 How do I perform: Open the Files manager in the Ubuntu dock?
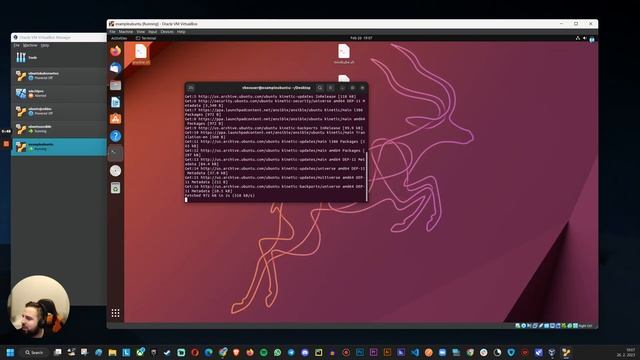(x=116, y=85)
